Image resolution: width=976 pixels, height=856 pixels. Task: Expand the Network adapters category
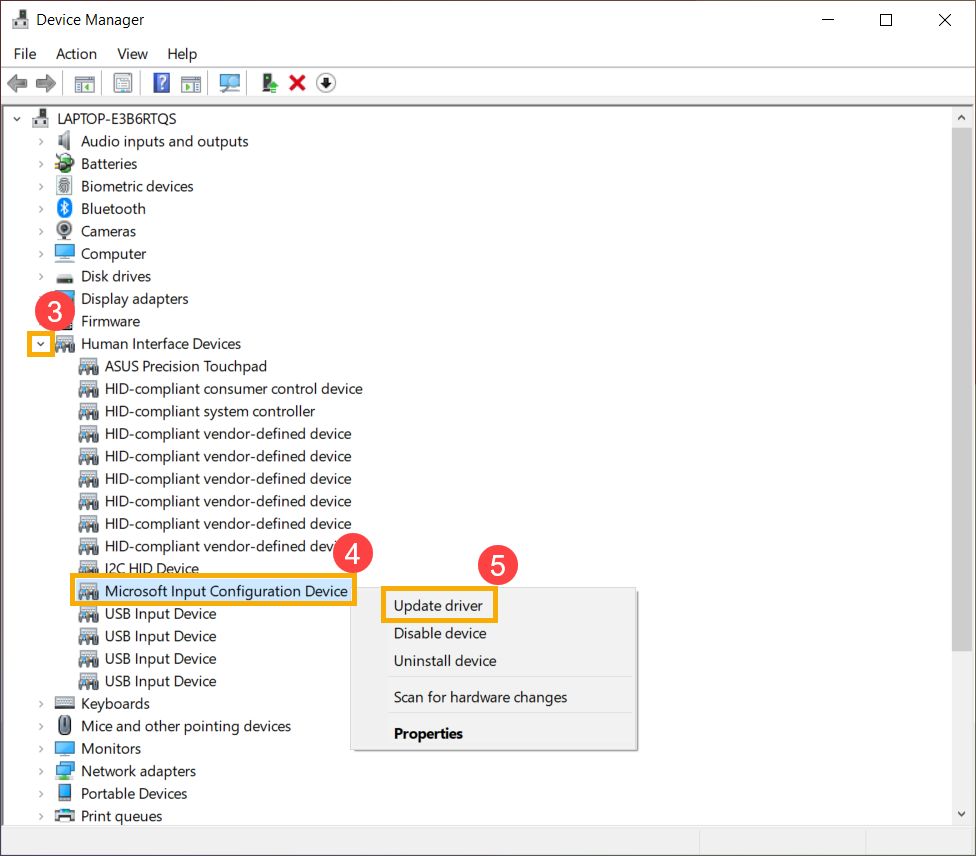pos(41,771)
